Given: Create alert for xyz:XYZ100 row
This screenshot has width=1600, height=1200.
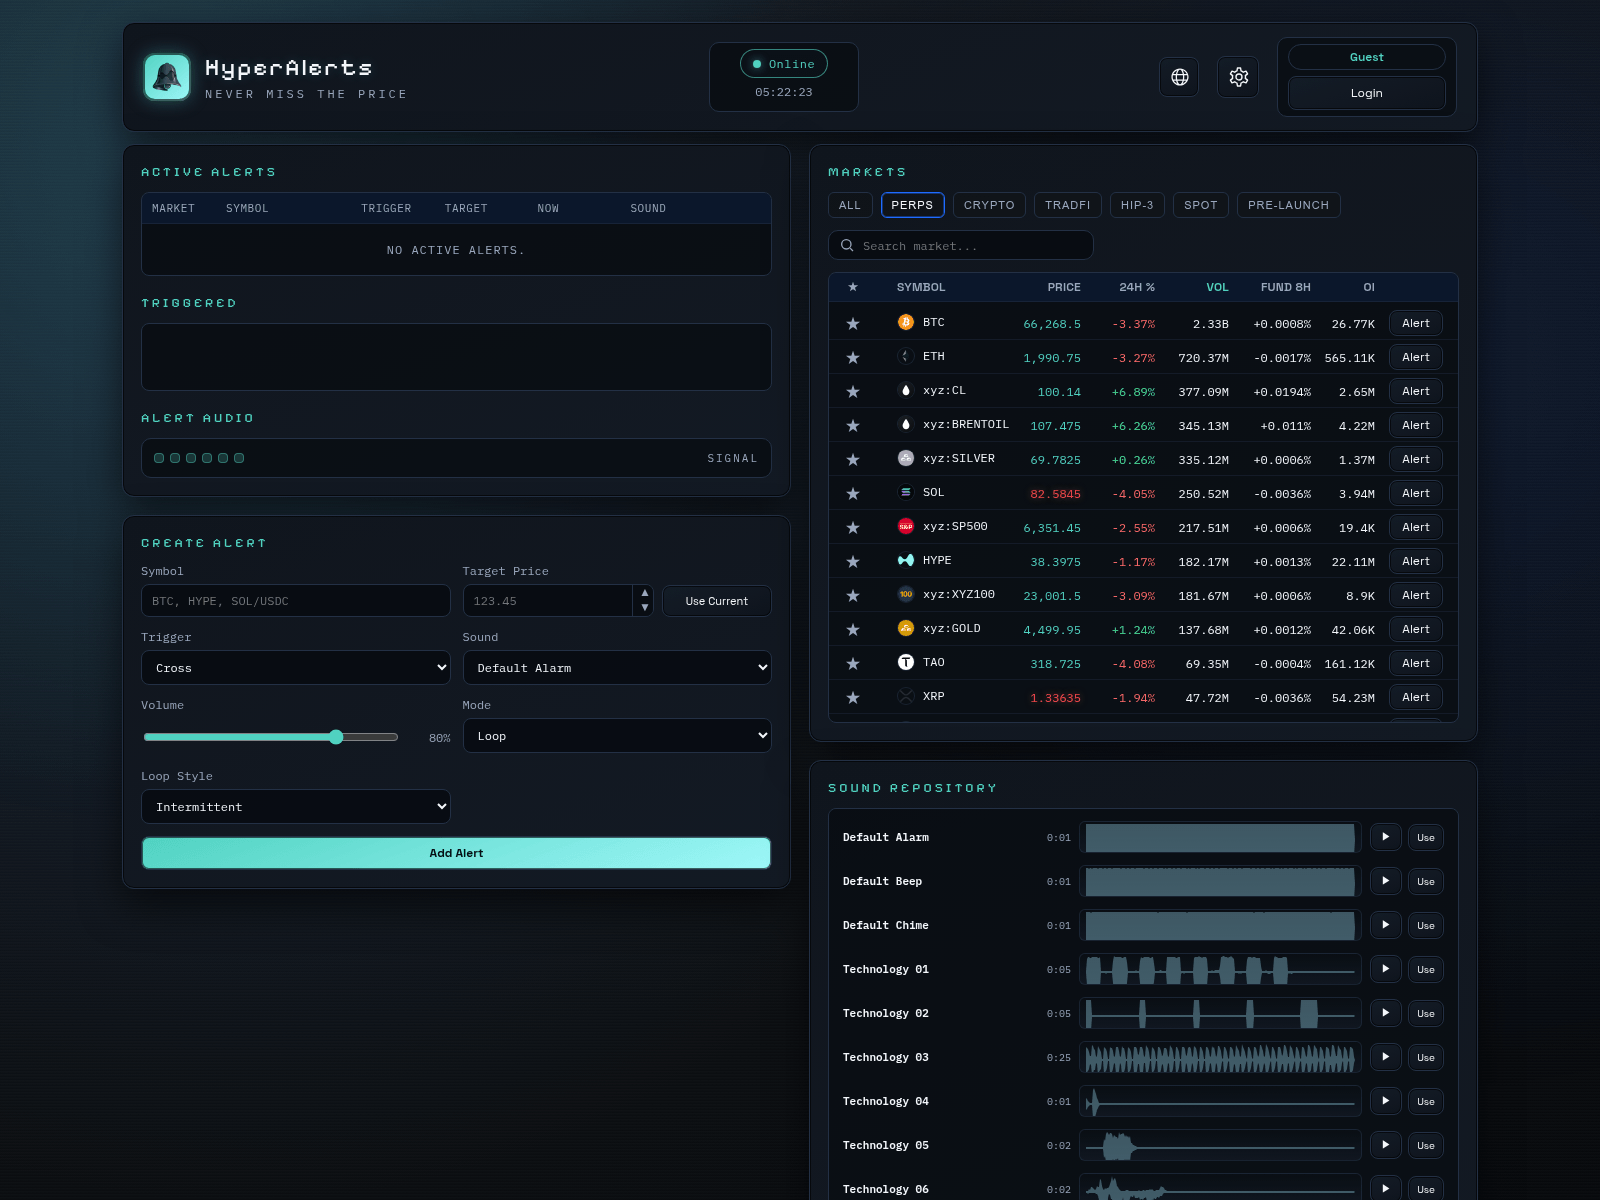Looking at the screenshot, I should (x=1416, y=595).
